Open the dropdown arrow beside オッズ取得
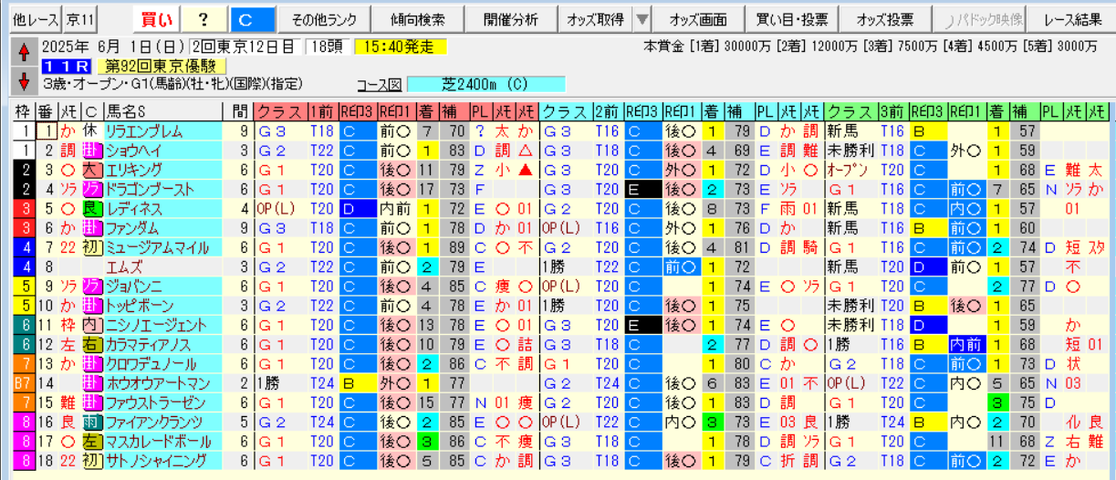This screenshot has height=480, width=1116. [641, 20]
